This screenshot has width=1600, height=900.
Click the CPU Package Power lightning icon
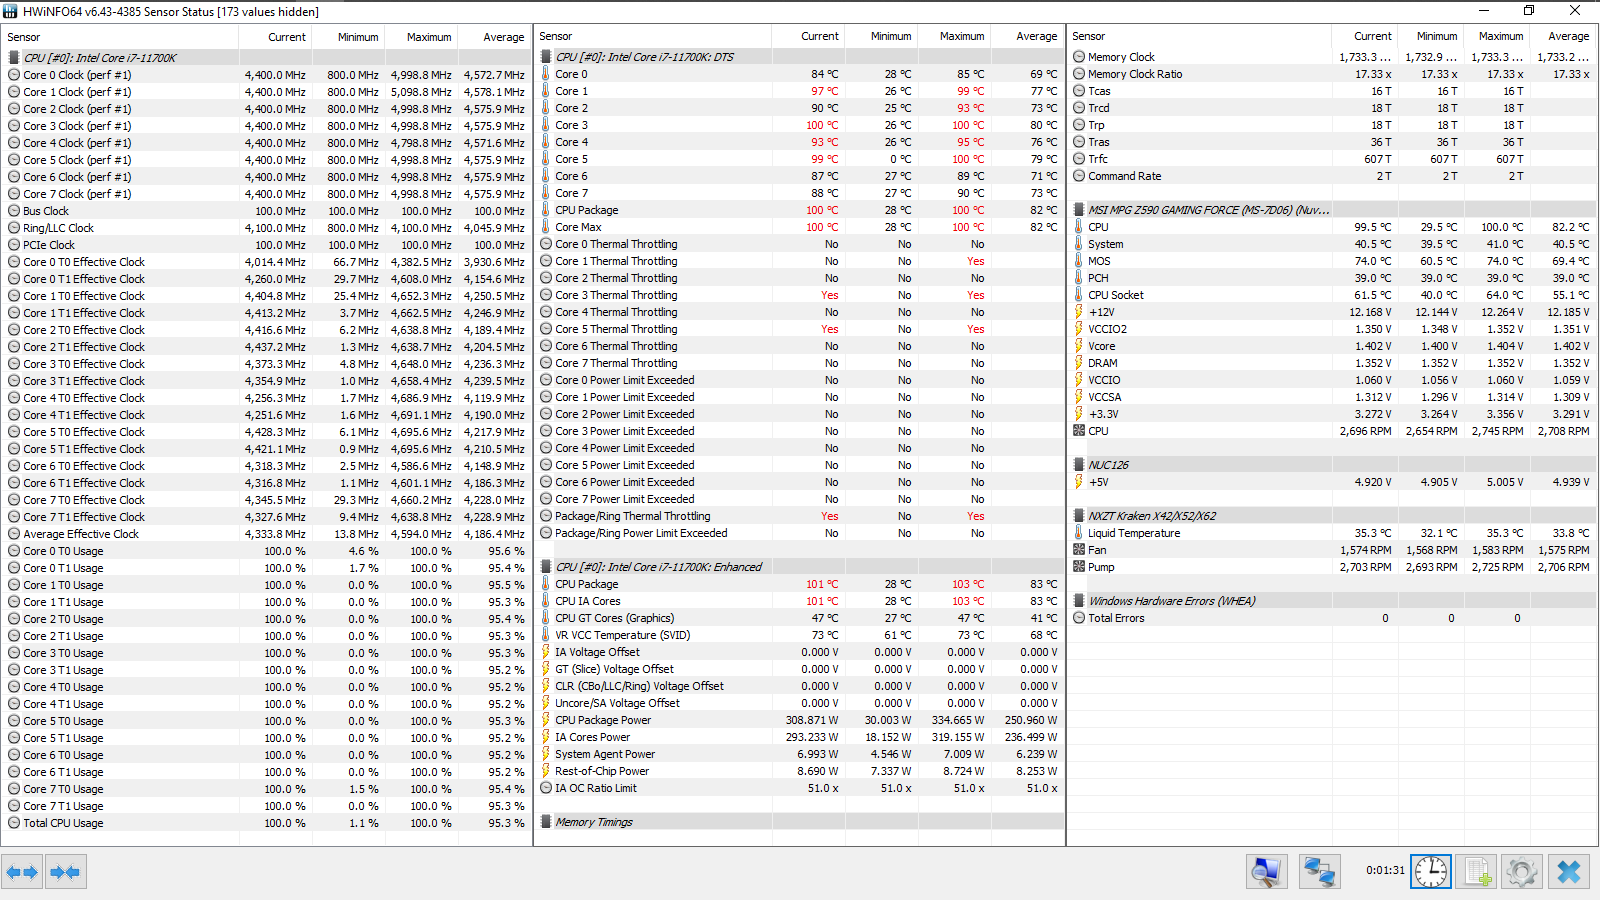(546, 720)
